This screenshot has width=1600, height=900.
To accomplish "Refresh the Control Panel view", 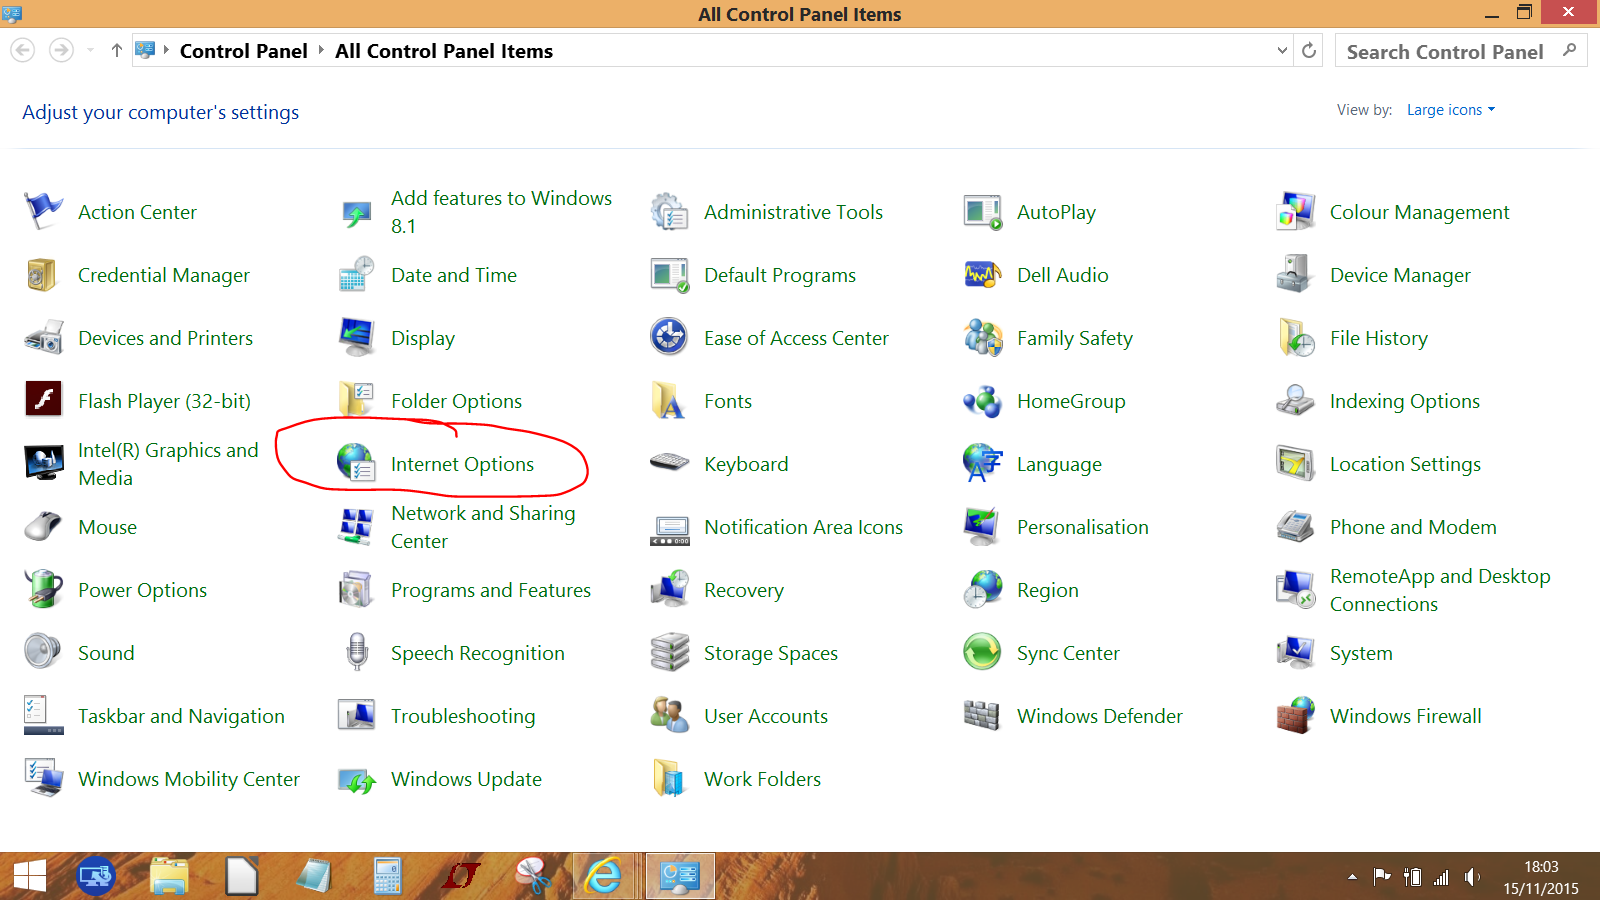I will [x=1309, y=51].
